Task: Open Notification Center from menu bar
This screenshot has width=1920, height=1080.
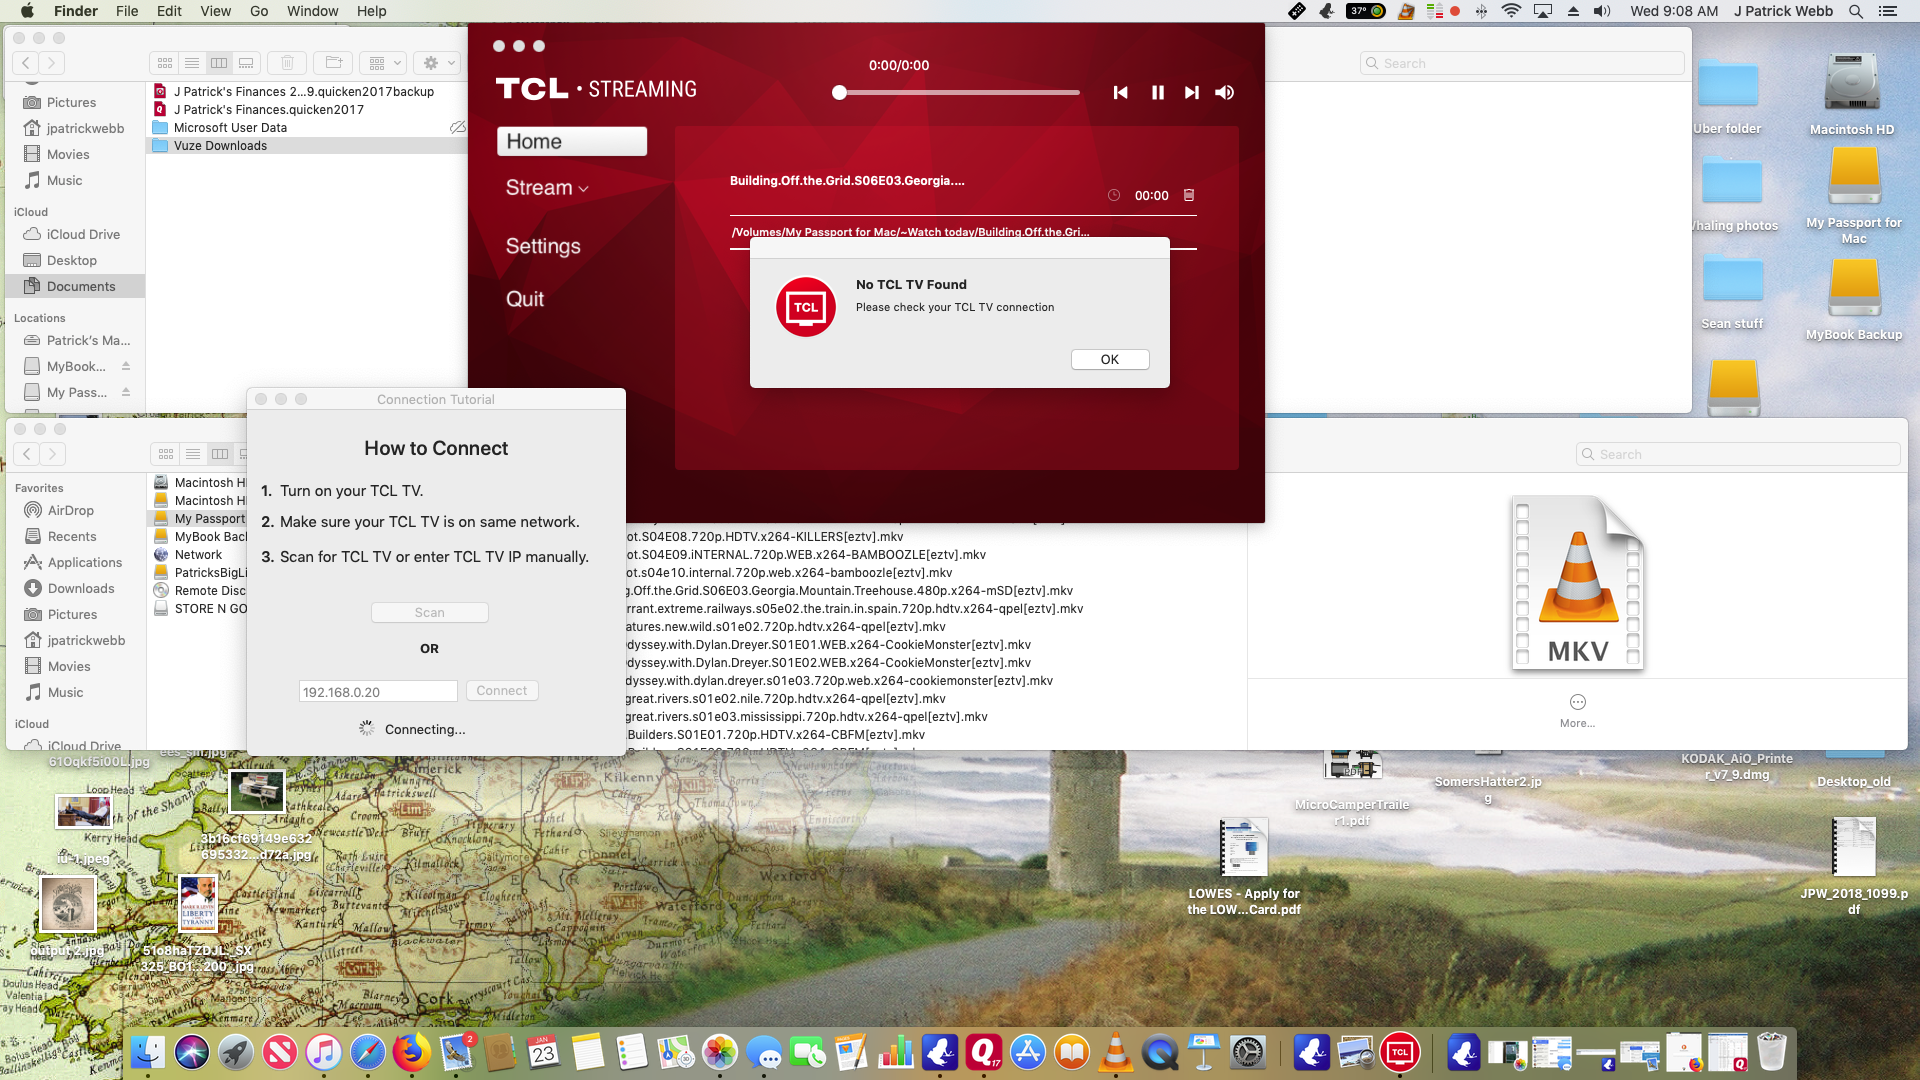Action: pyautogui.click(x=1888, y=11)
